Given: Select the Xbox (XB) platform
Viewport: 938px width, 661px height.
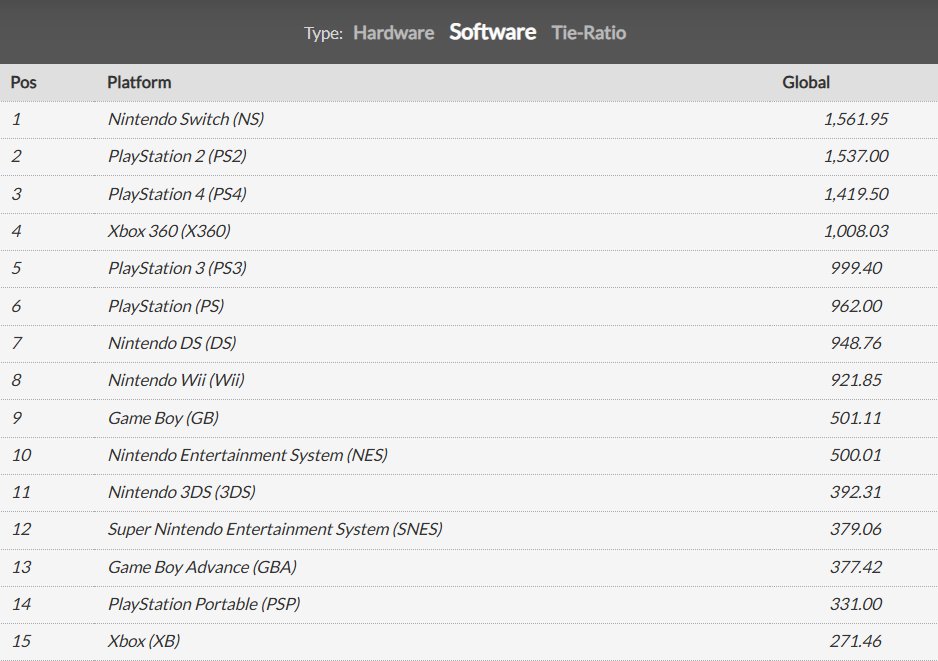Looking at the screenshot, I should pyautogui.click(x=144, y=641).
